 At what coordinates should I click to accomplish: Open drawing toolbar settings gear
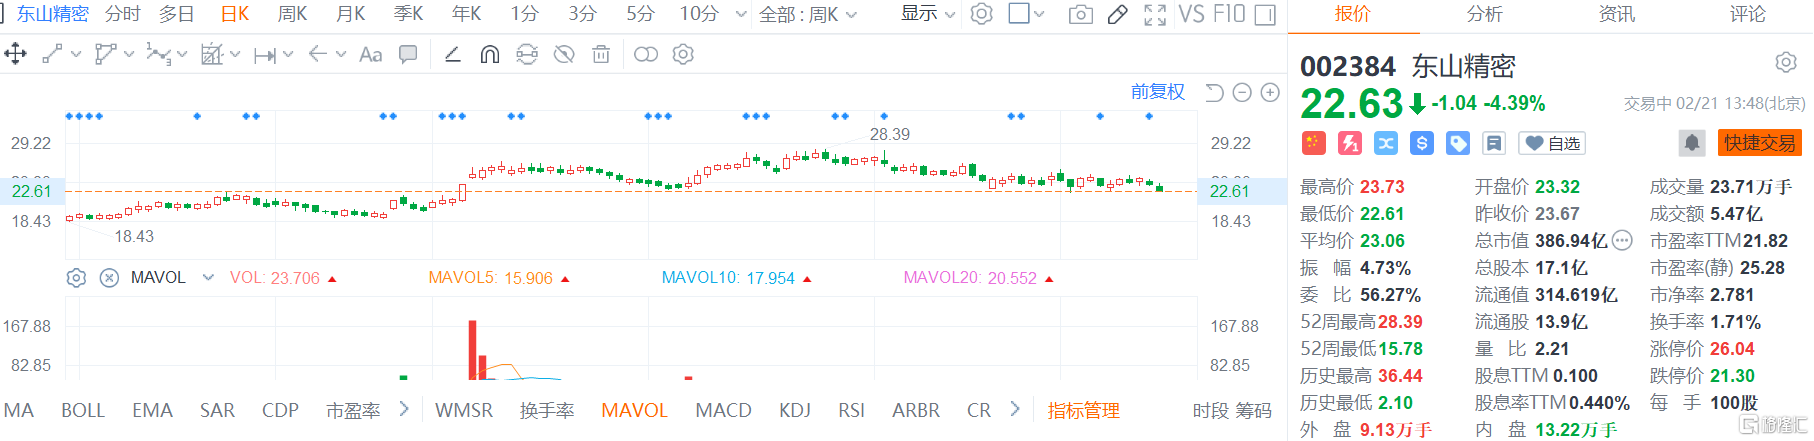pyautogui.click(x=683, y=54)
